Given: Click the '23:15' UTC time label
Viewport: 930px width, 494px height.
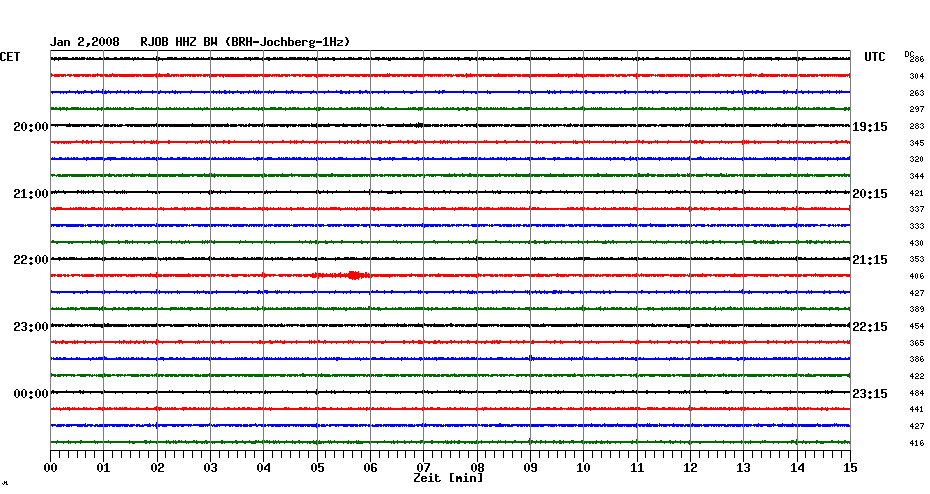Looking at the screenshot, I should click(x=870, y=394).
